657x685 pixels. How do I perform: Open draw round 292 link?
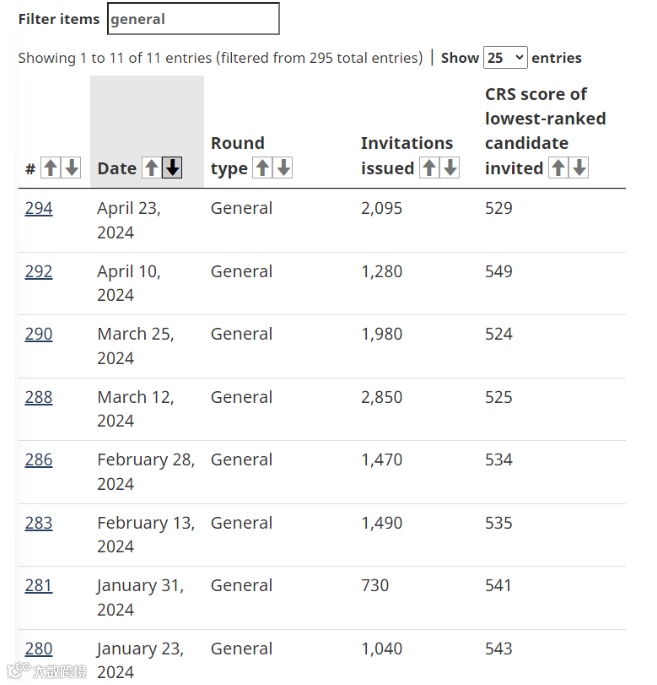(39, 272)
